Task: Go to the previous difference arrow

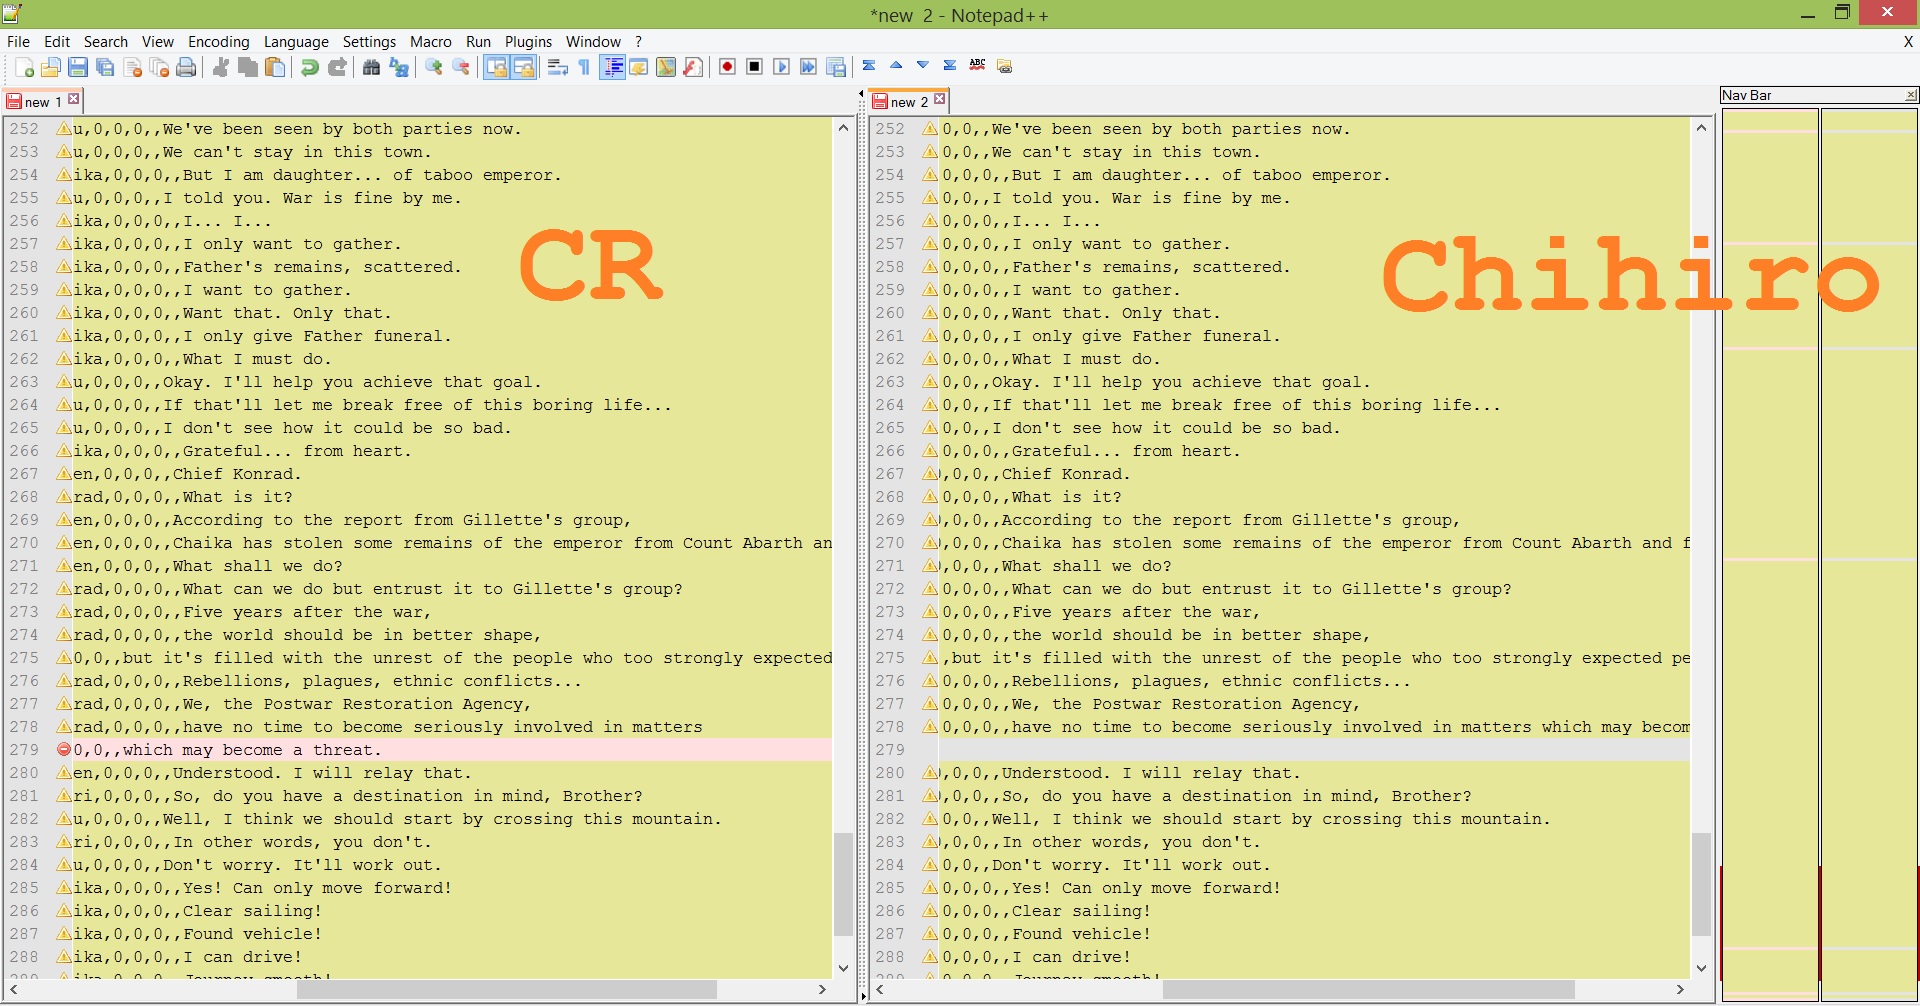Action: pos(896,65)
